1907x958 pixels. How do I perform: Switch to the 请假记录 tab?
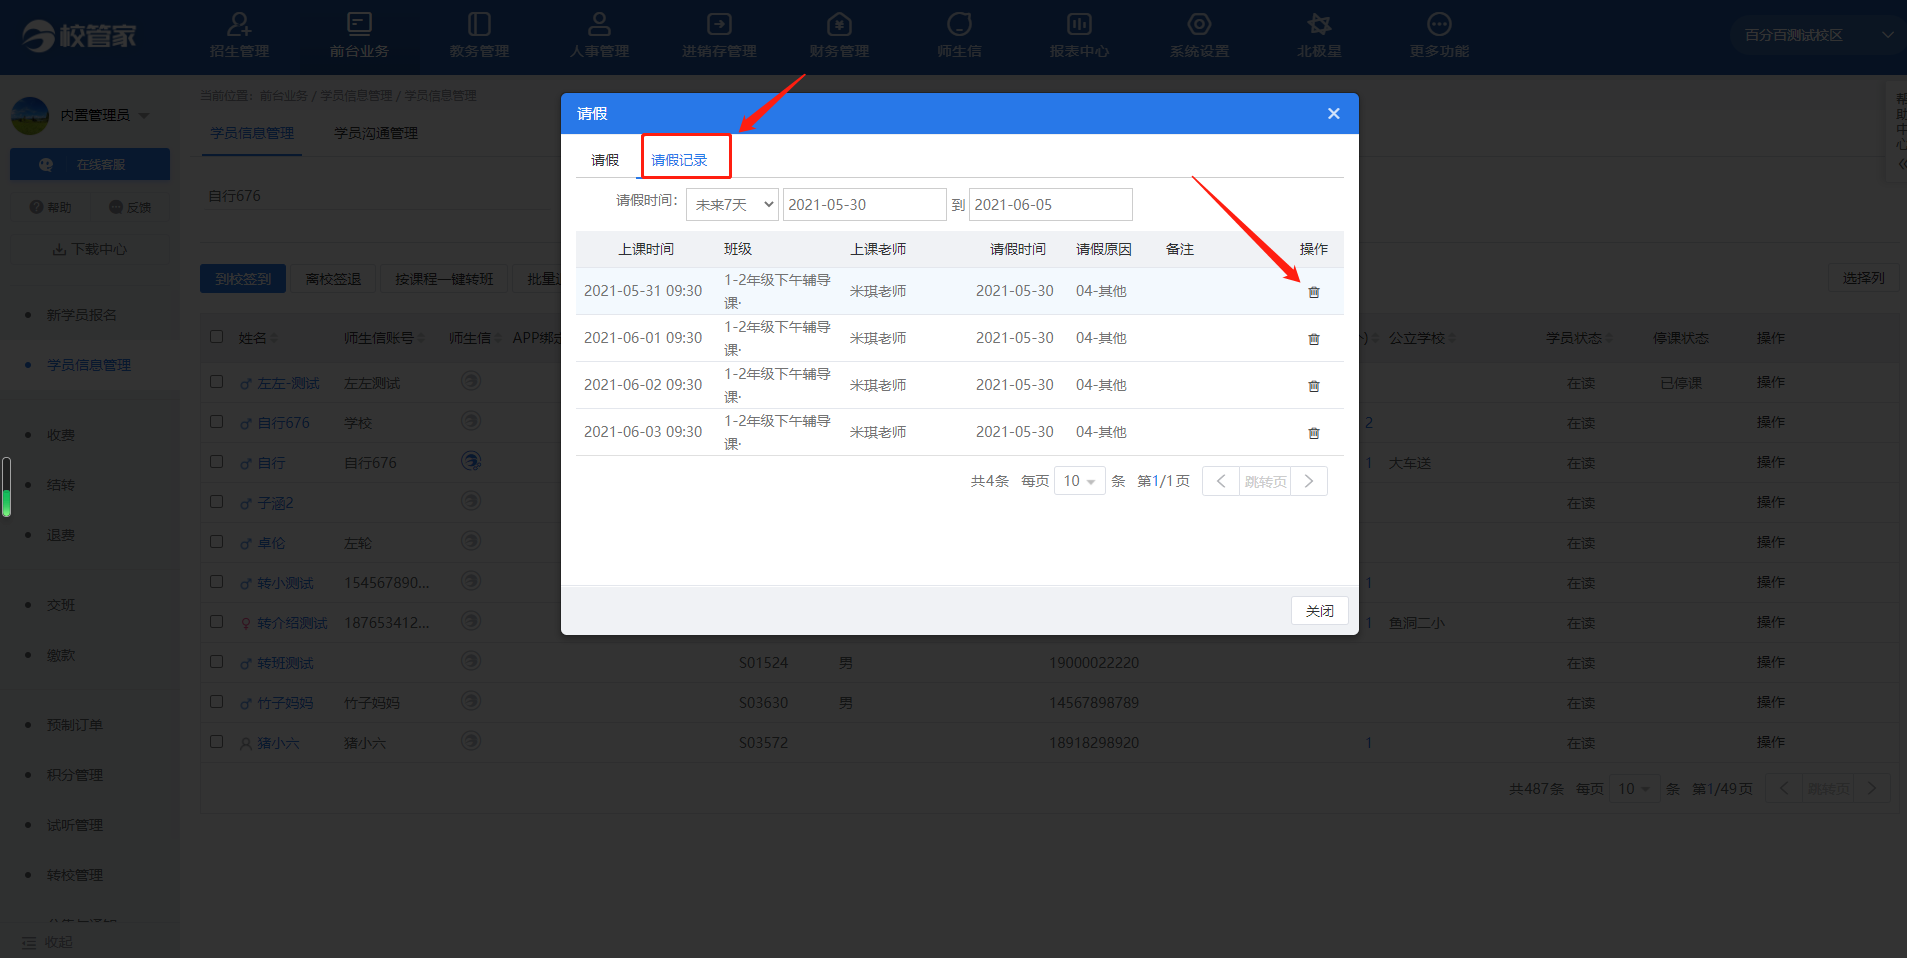click(679, 160)
